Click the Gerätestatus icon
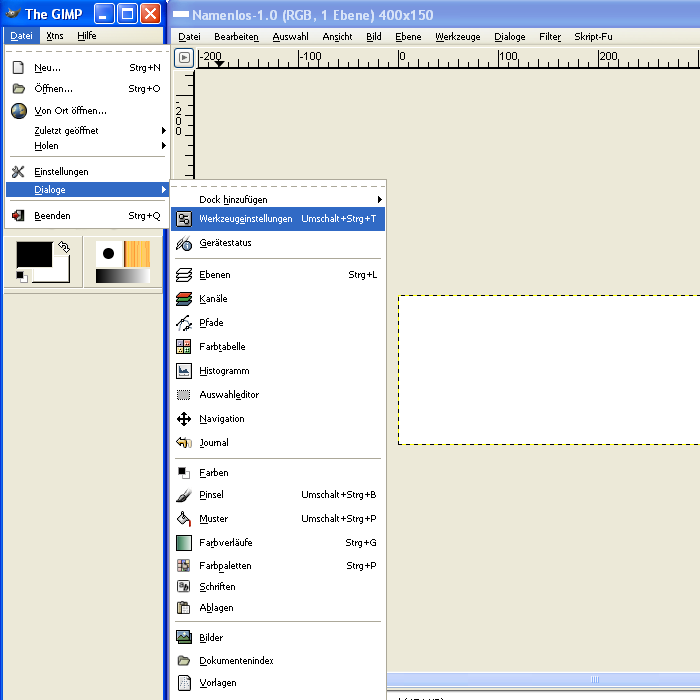The image size is (700, 700). click(183, 243)
